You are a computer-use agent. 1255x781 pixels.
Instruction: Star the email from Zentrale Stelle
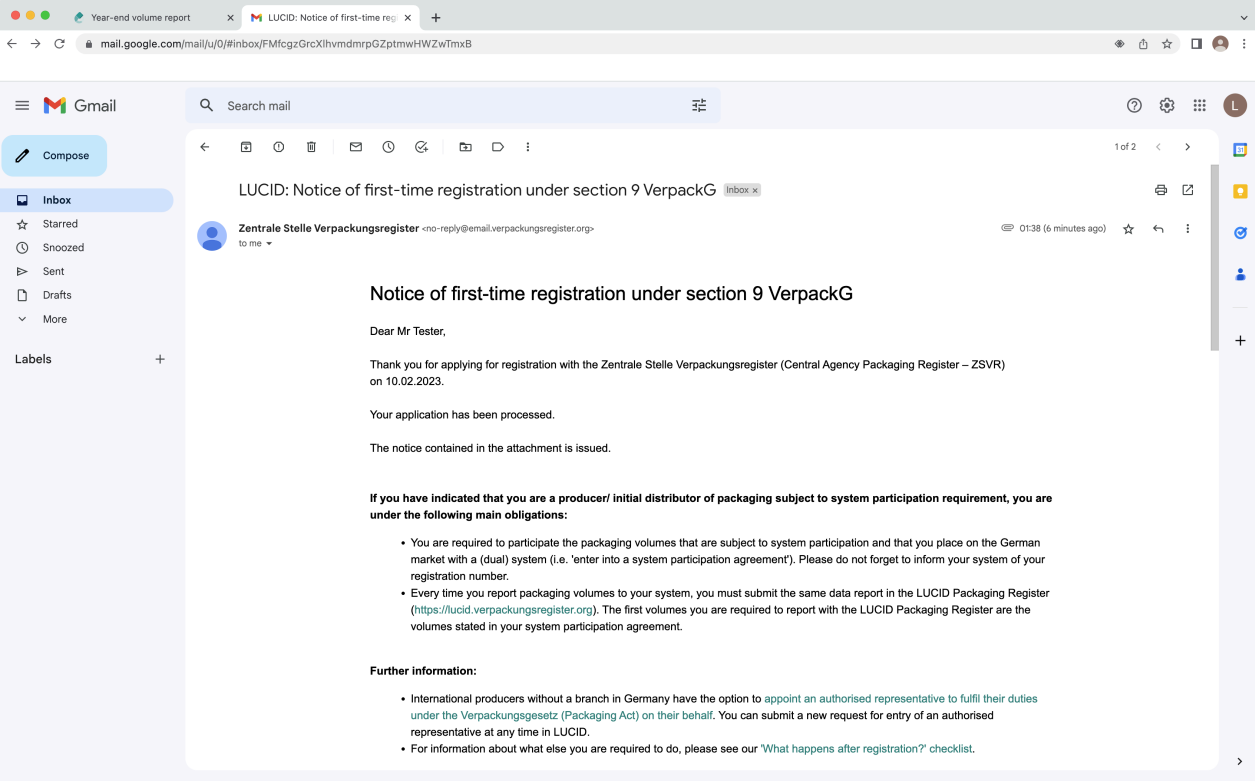[x=1128, y=229]
